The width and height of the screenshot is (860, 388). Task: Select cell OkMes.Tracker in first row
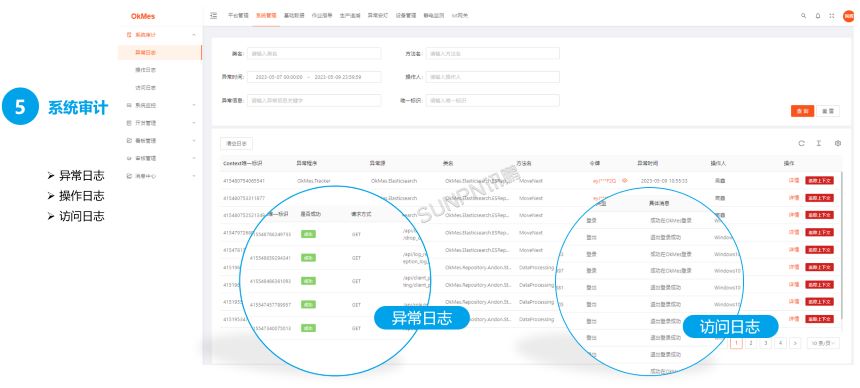tap(313, 180)
